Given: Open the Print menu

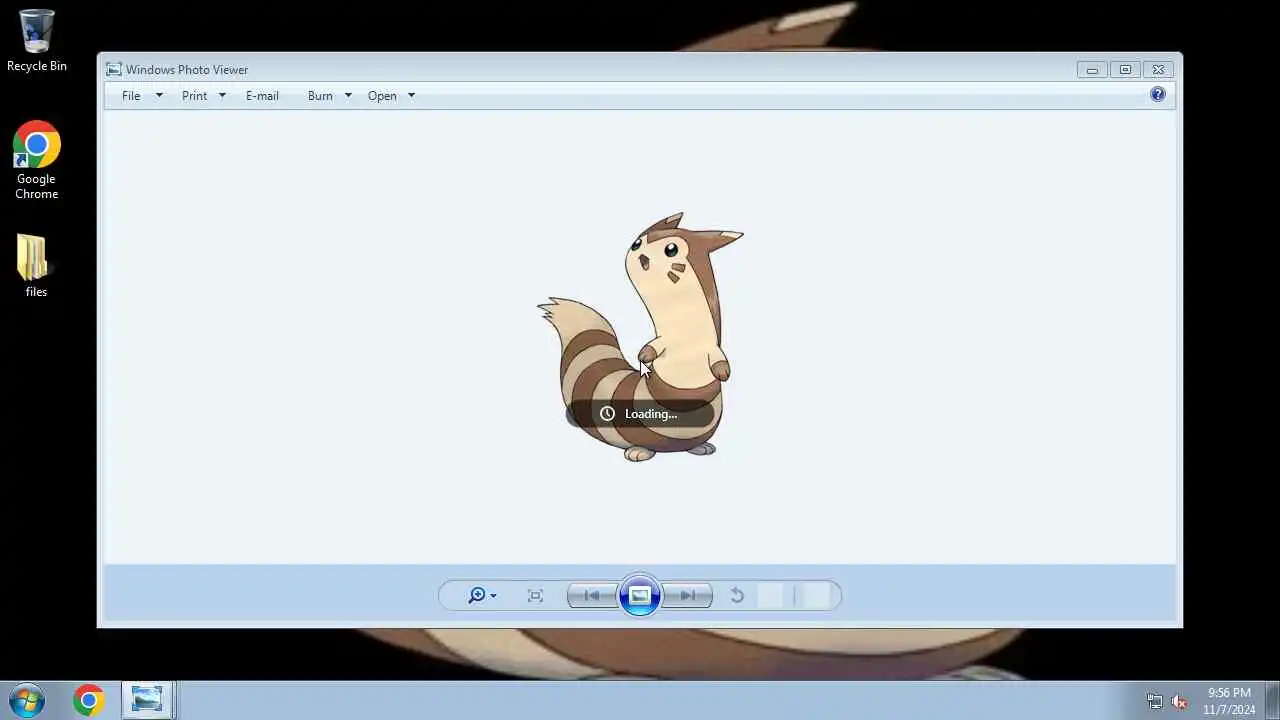Looking at the screenshot, I should (194, 96).
